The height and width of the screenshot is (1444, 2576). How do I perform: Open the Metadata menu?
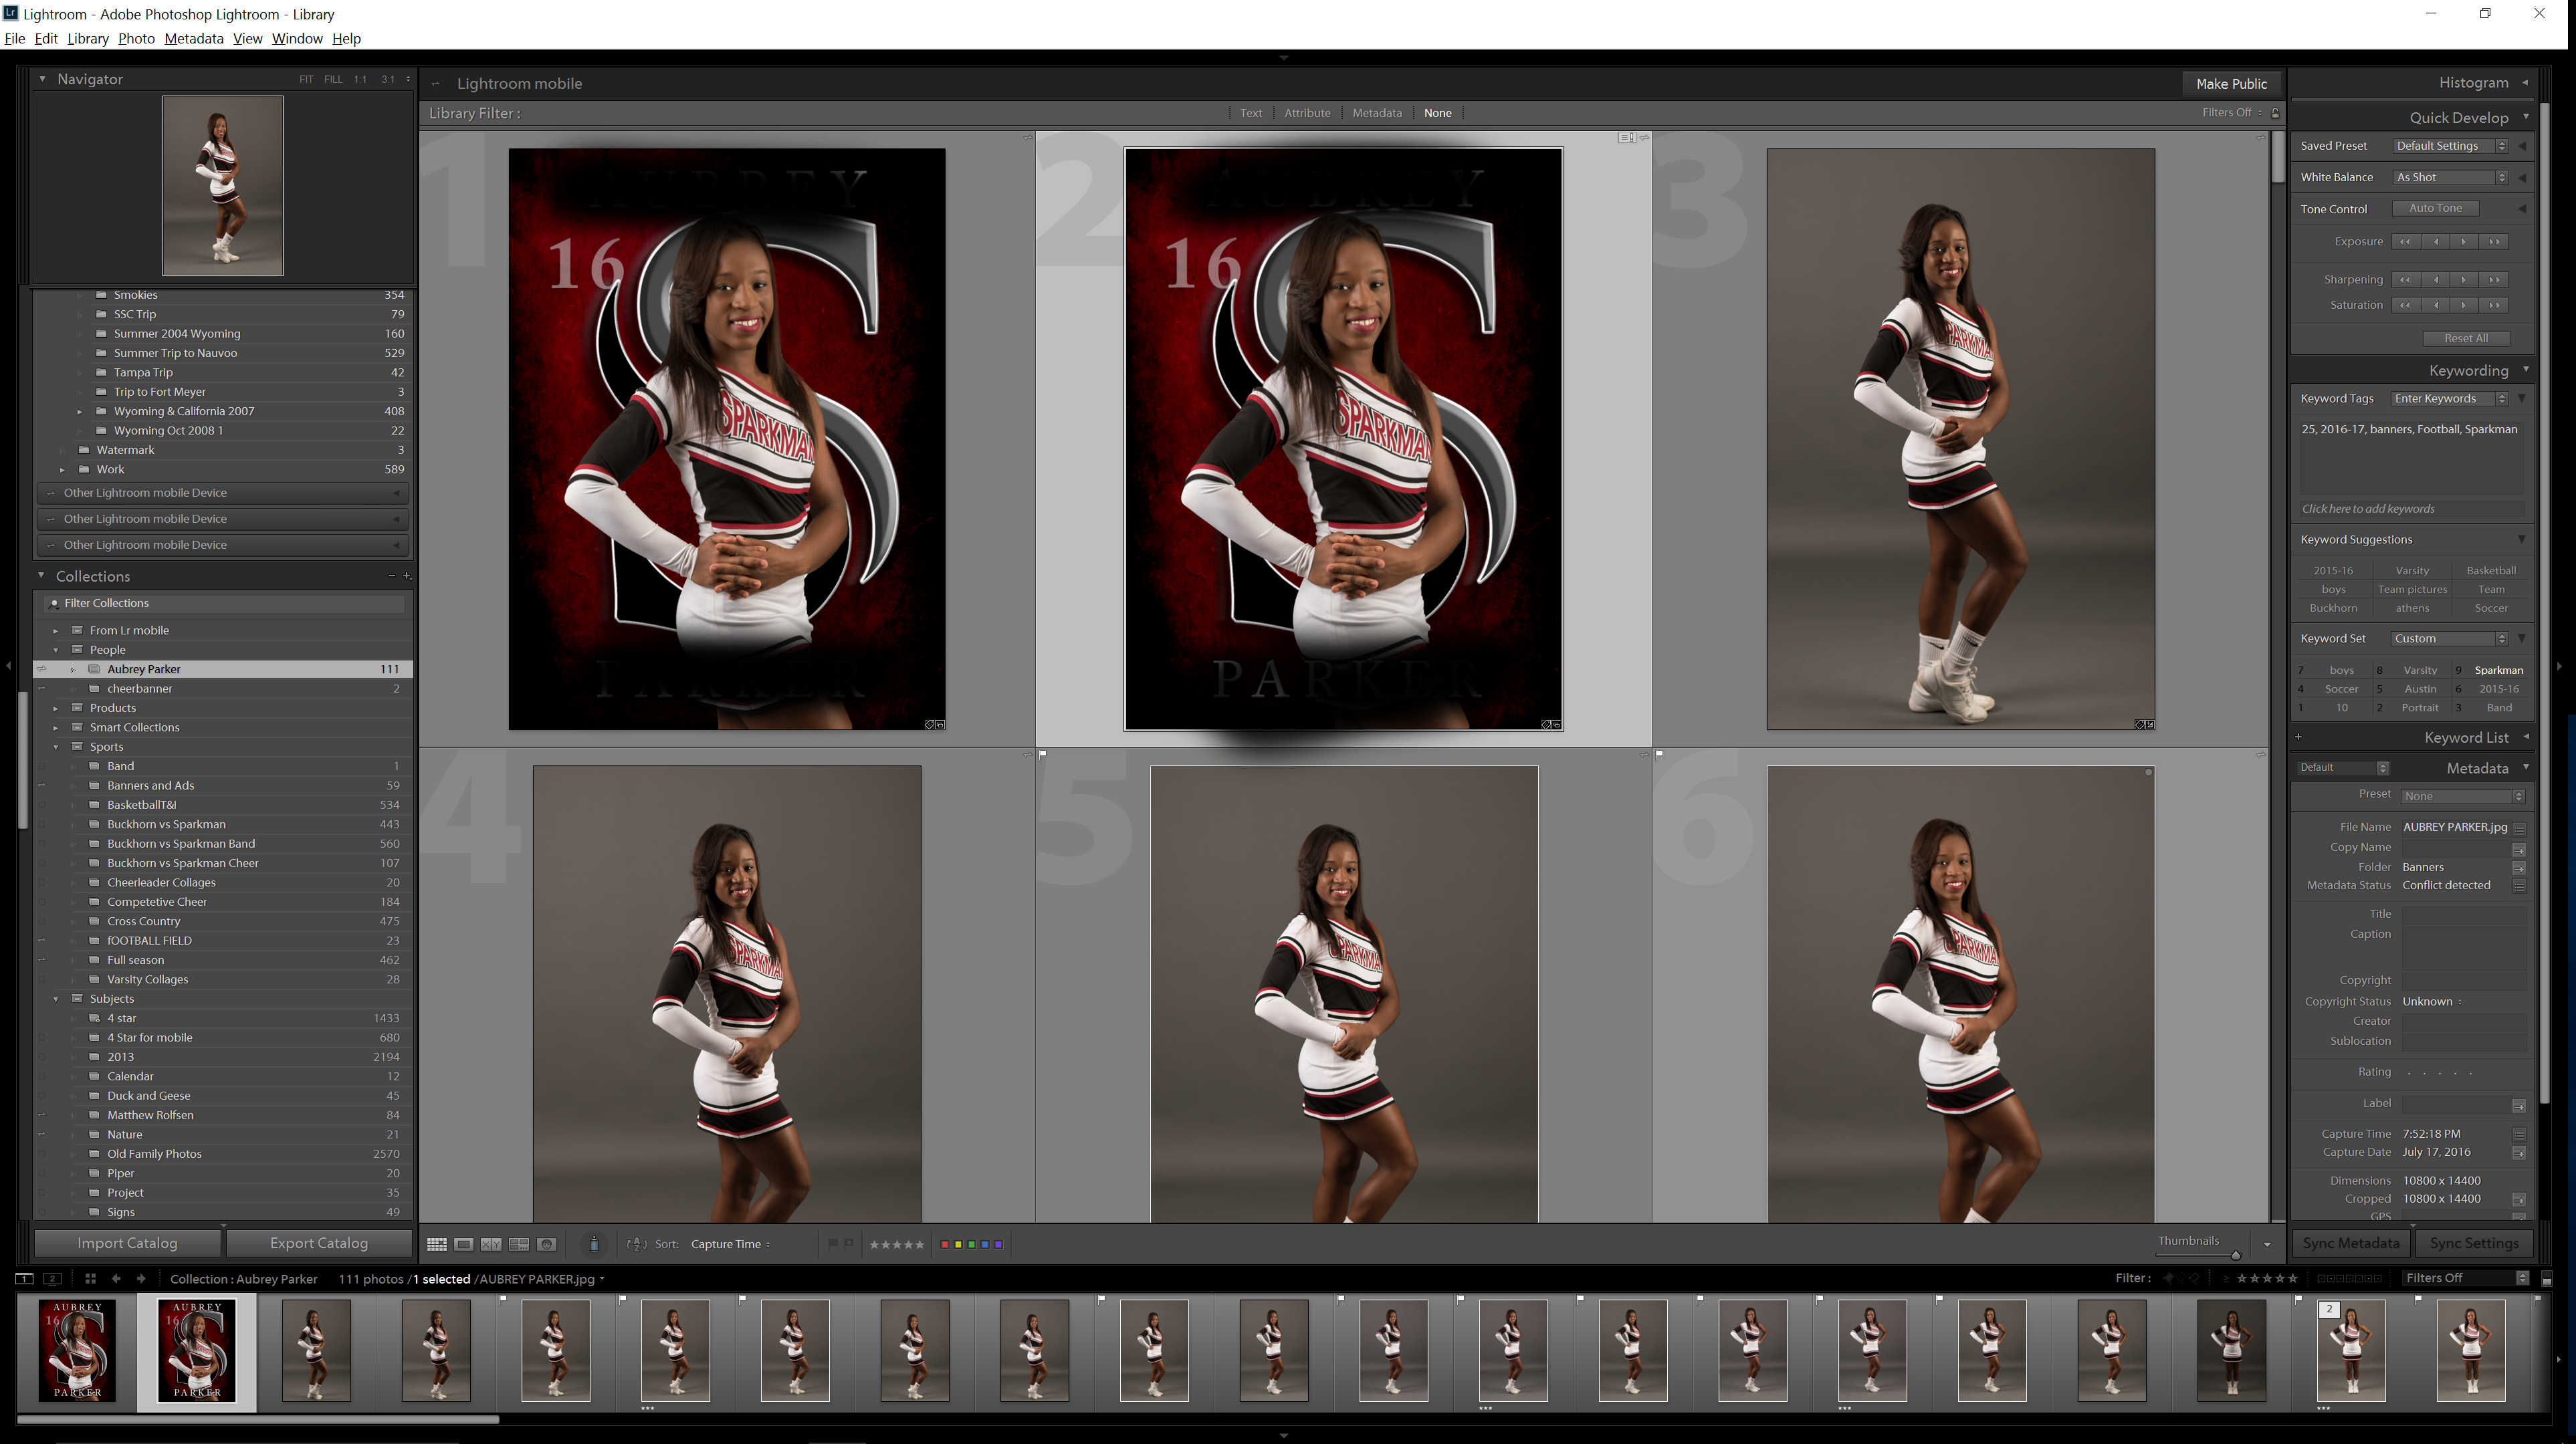point(193,38)
